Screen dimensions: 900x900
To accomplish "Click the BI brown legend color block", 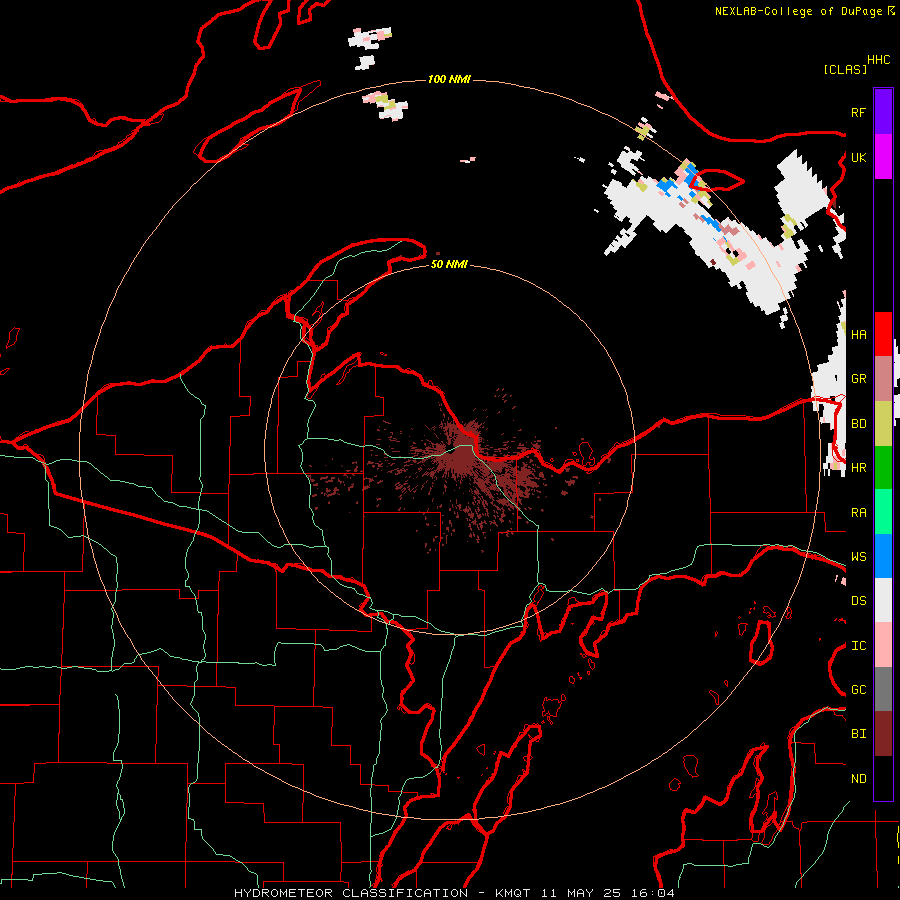I will pos(883,734).
